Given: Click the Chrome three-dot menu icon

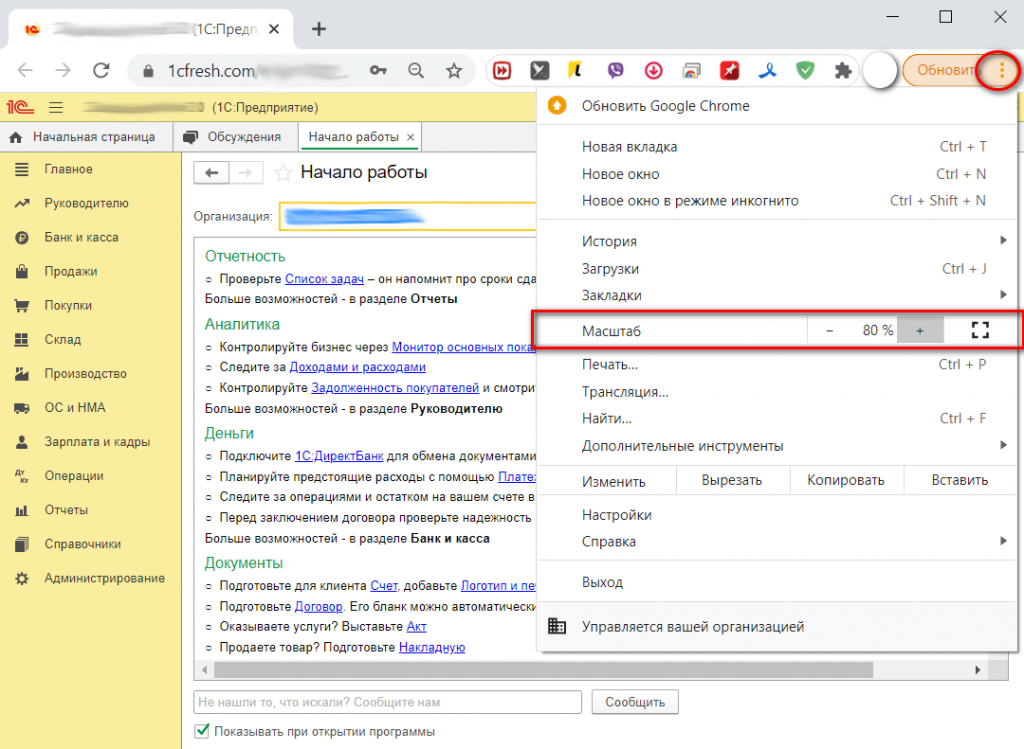Looking at the screenshot, I should coord(1003,71).
